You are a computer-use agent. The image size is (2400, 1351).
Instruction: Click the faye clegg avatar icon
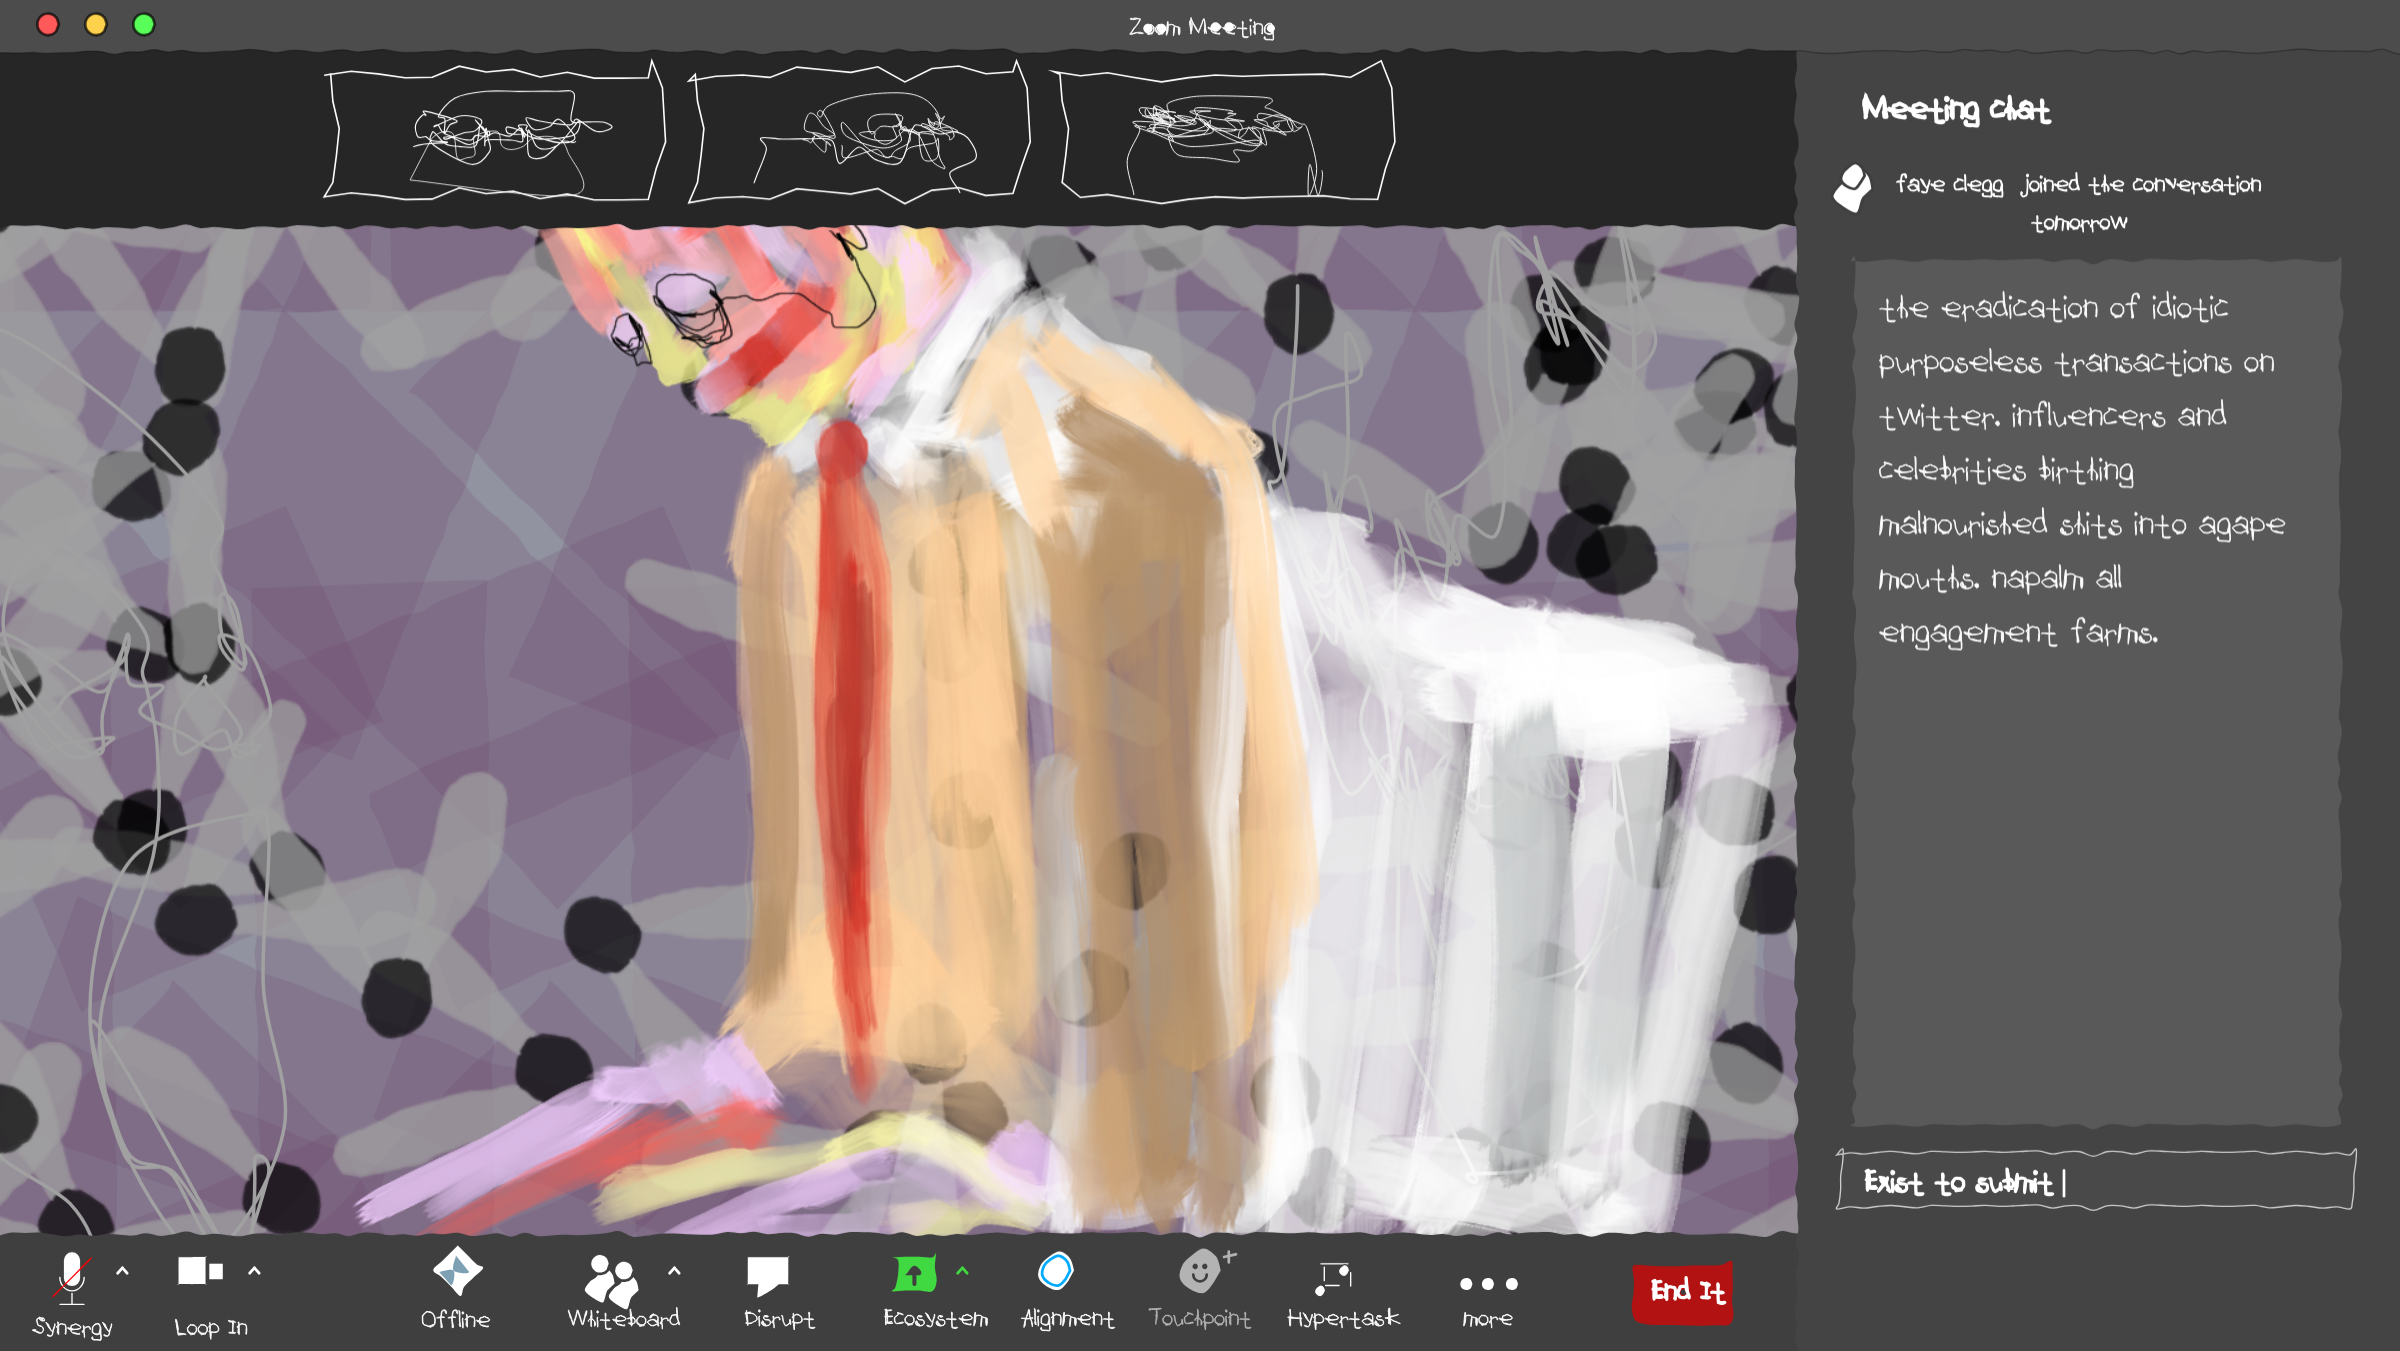pyautogui.click(x=1853, y=188)
